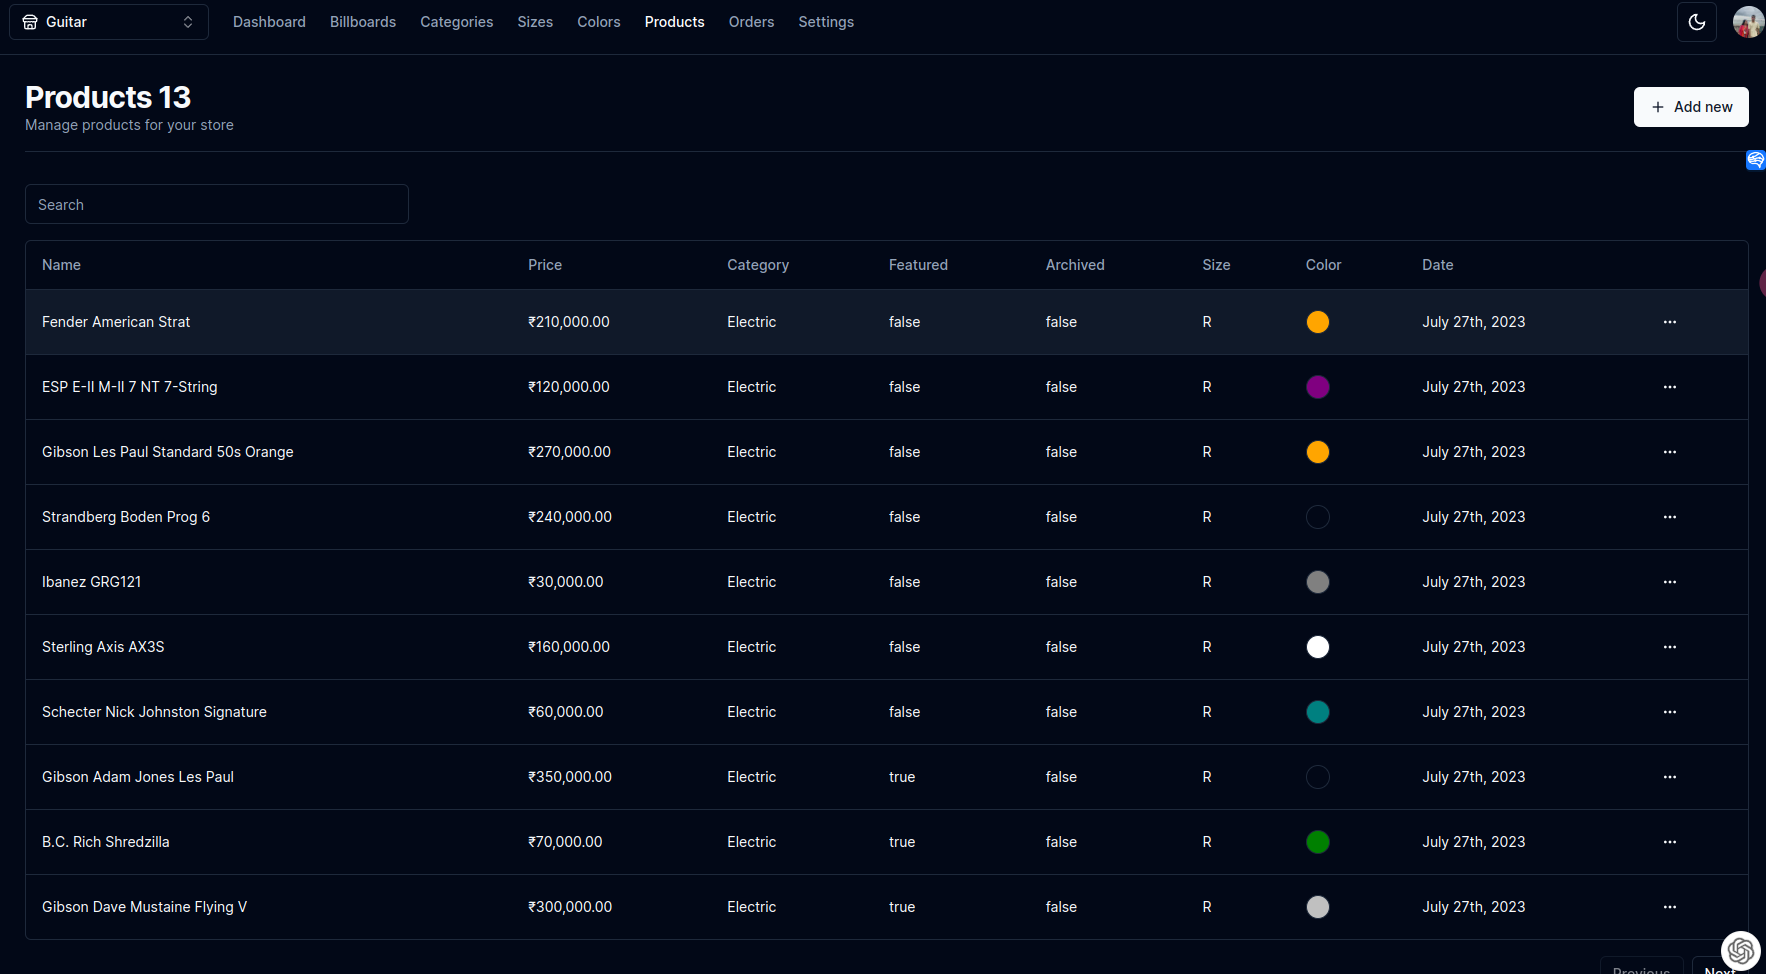Click the Add new product button

tap(1691, 107)
